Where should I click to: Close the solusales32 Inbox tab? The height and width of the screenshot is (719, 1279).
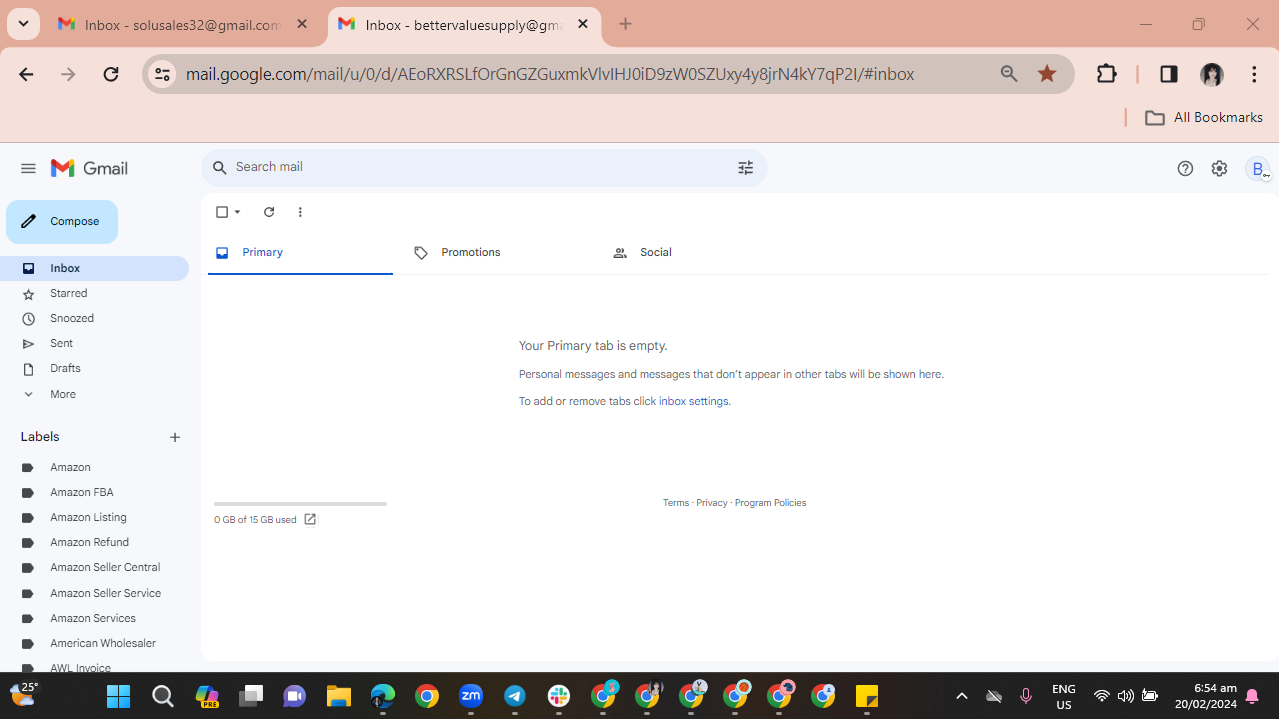point(302,24)
